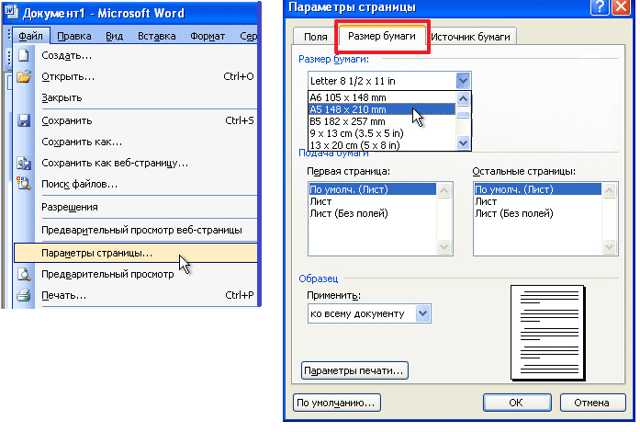Select Лист under Первая страница
The height and width of the screenshot is (432, 640).
372,201
